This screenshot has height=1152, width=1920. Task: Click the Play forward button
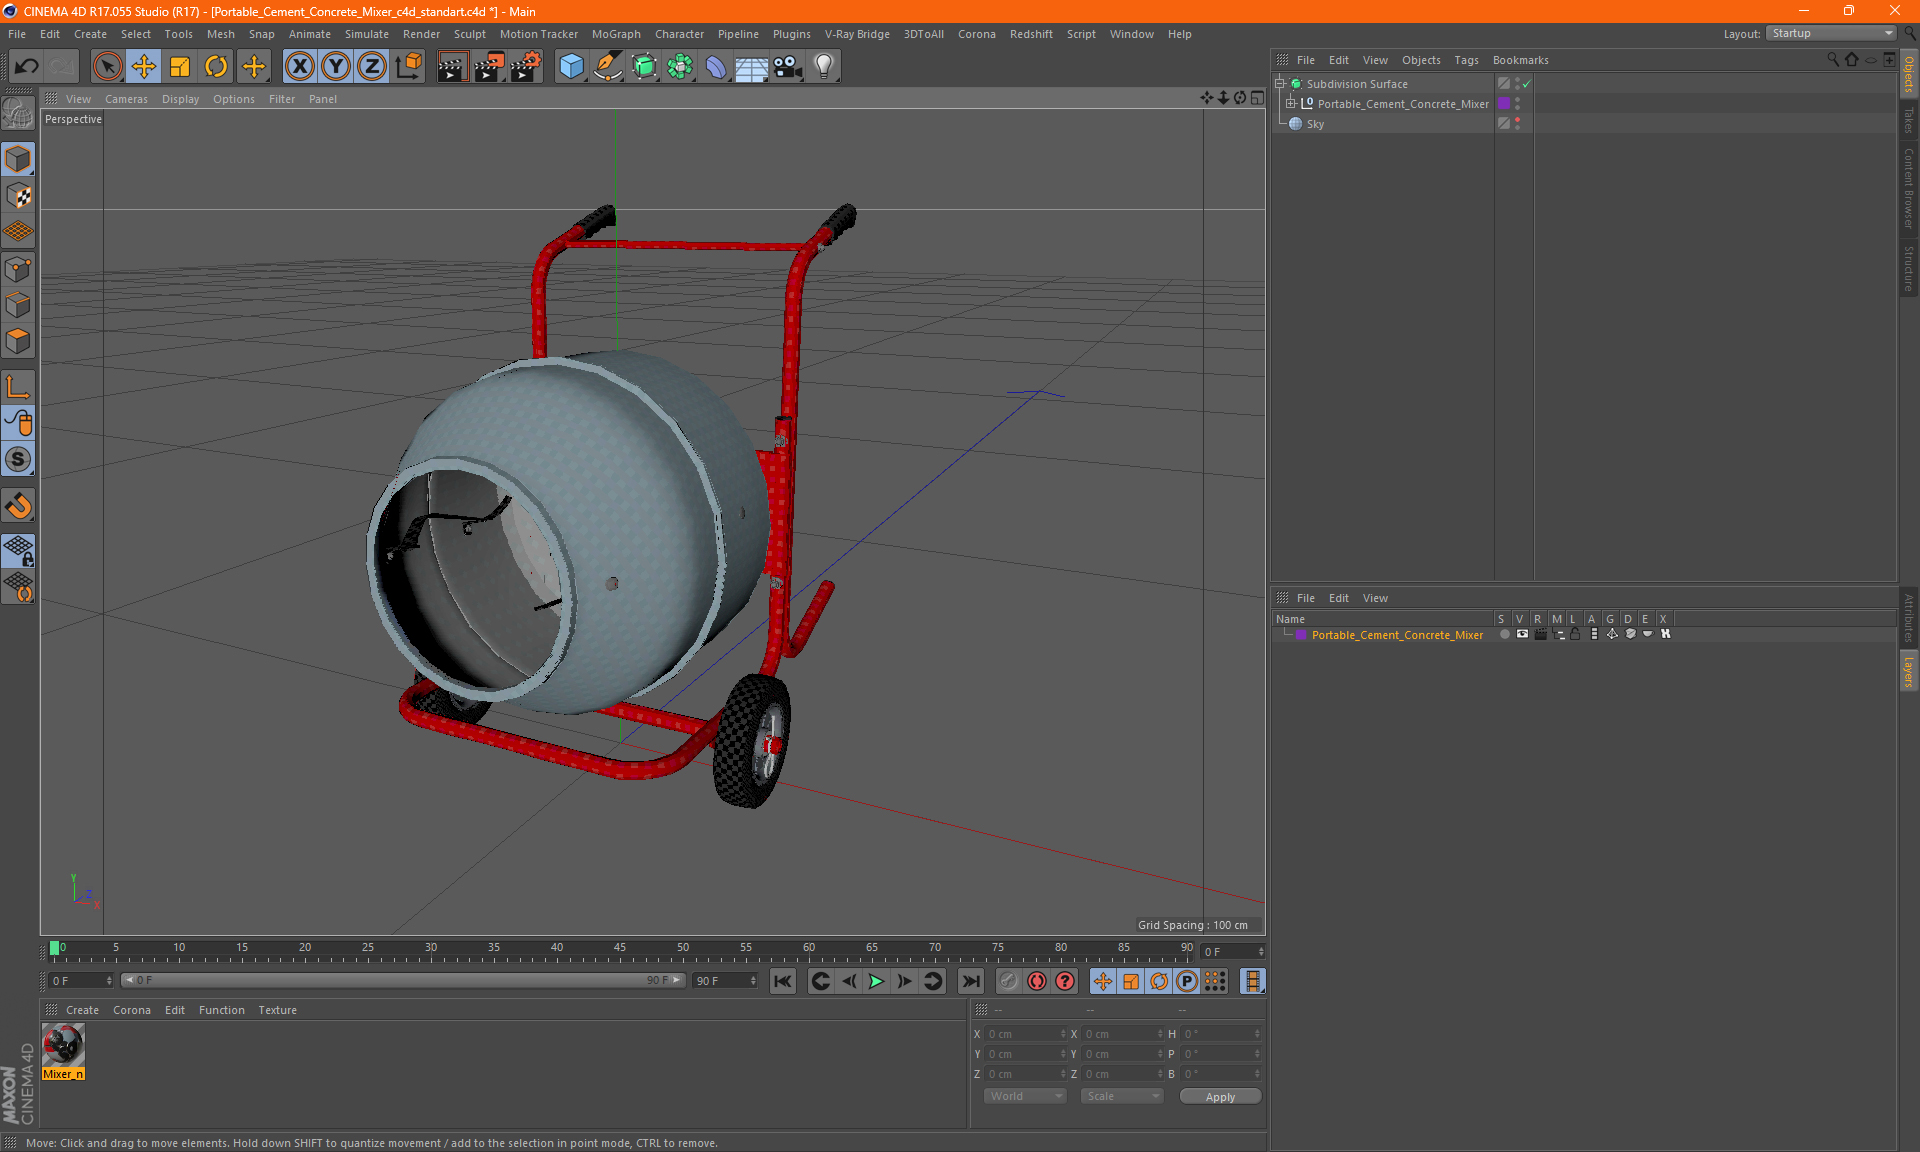pos(876,981)
